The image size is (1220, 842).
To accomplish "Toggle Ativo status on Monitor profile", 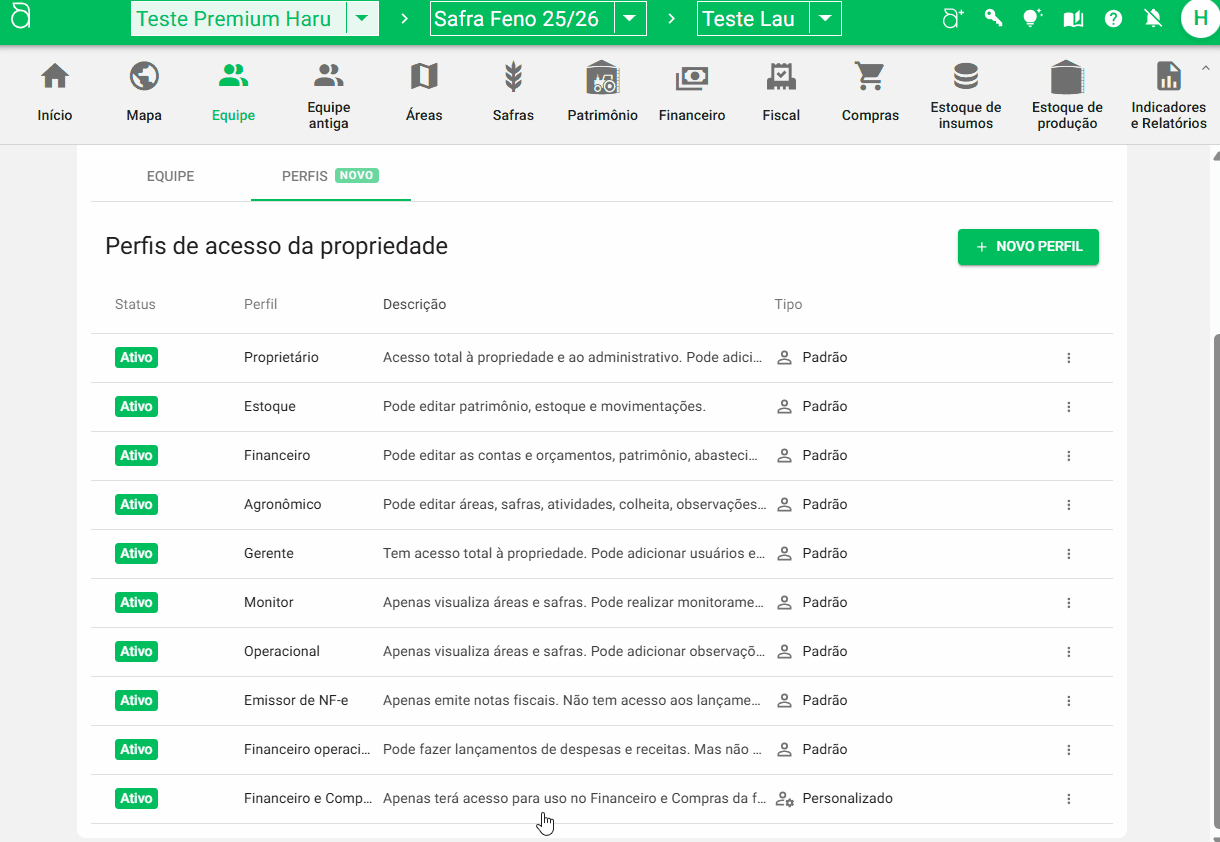I will (x=136, y=602).
